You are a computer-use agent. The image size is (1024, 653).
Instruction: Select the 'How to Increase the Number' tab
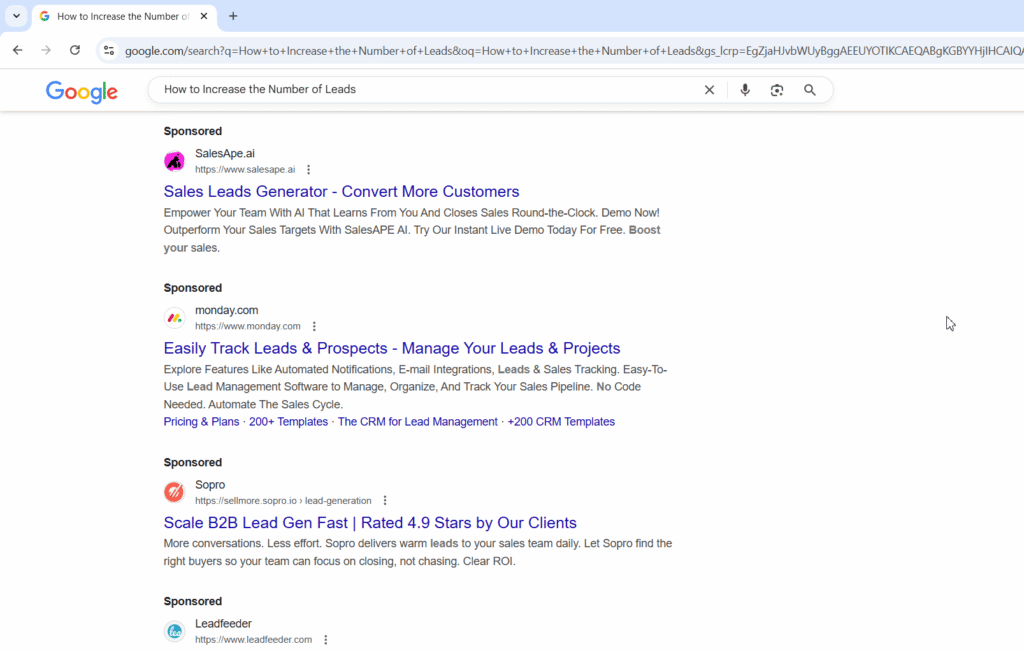coord(120,16)
